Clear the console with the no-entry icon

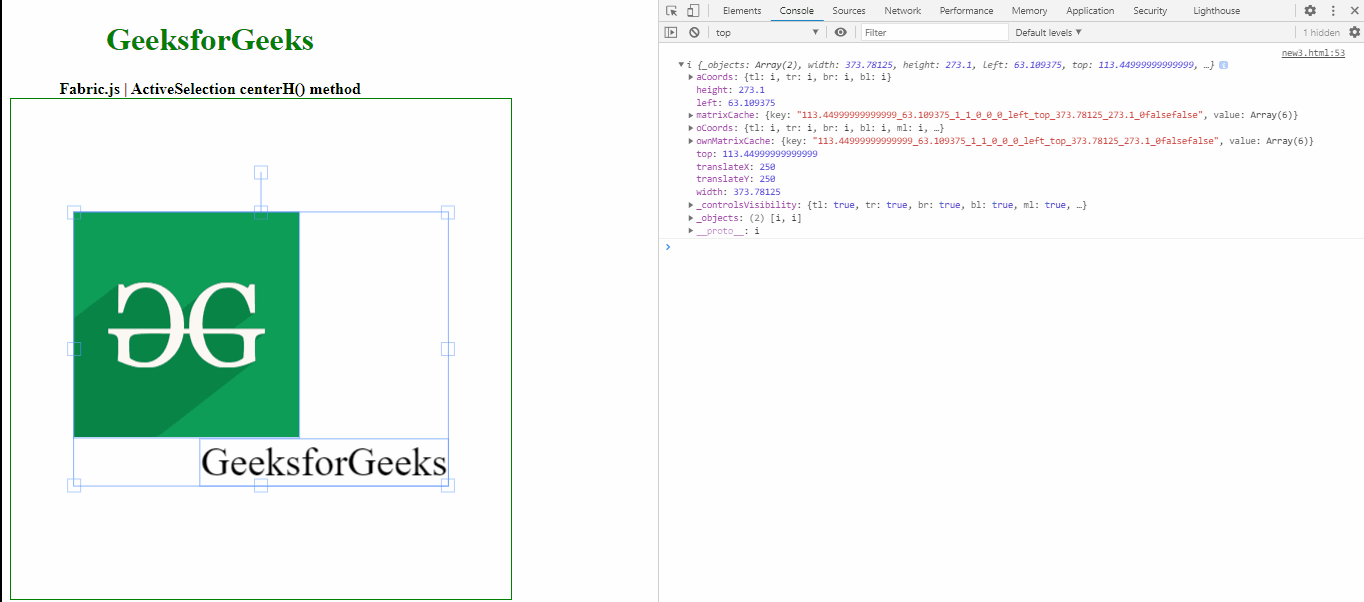tap(693, 32)
